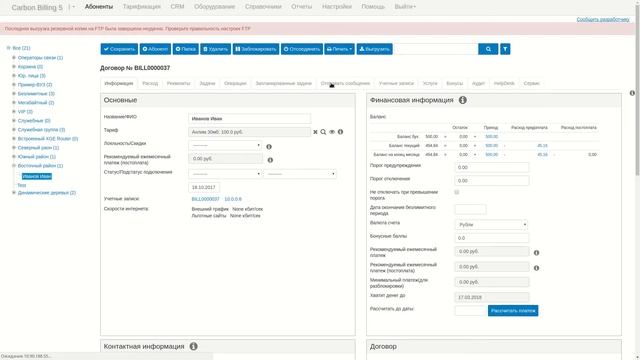Add a subscriber with Абонент button
Image resolution: width=640 pixels, height=360 pixels.
tap(155, 49)
